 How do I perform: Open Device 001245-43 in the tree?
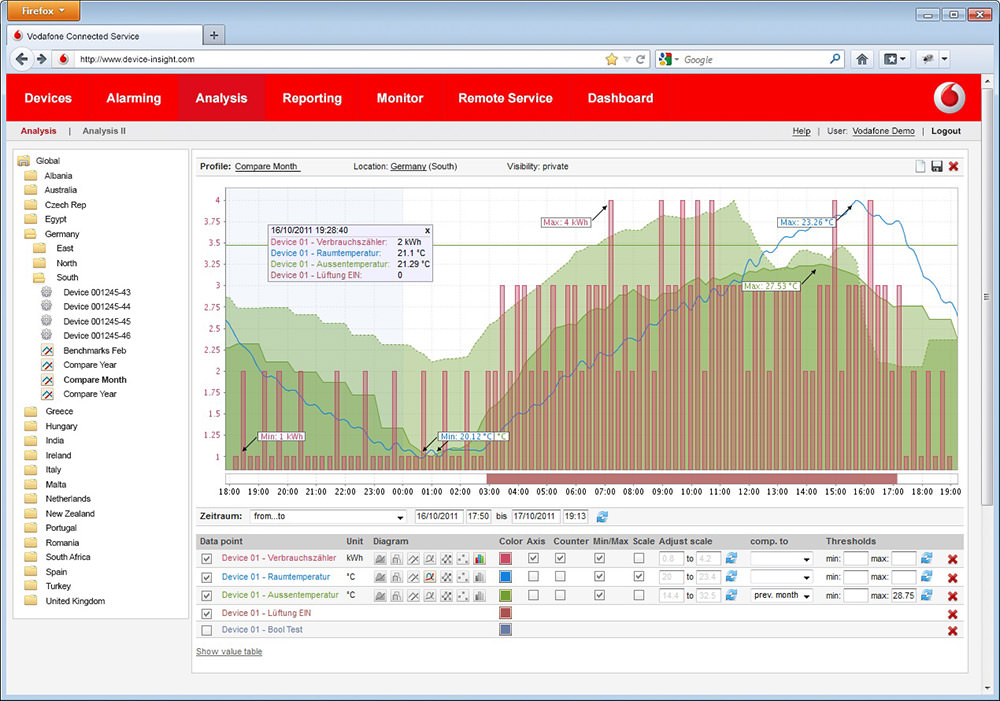tap(97, 292)
